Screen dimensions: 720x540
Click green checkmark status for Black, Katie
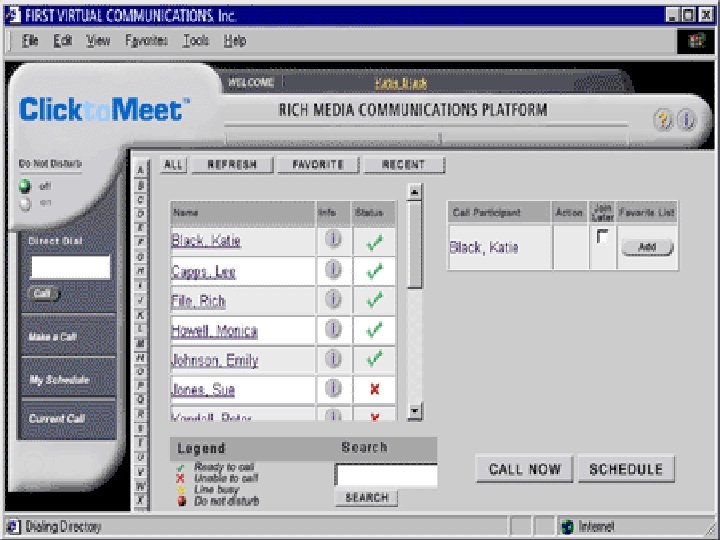tap(375, 242)
